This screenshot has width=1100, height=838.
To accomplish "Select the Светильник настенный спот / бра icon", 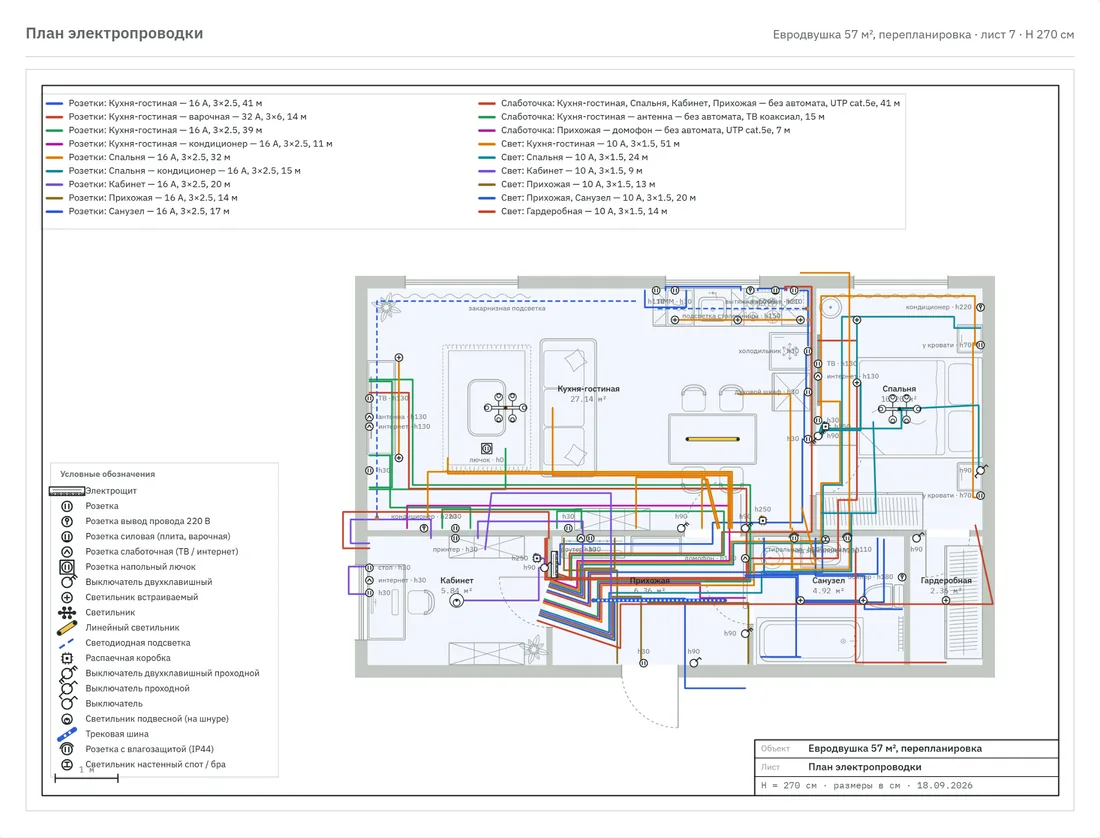I will 67,765.
